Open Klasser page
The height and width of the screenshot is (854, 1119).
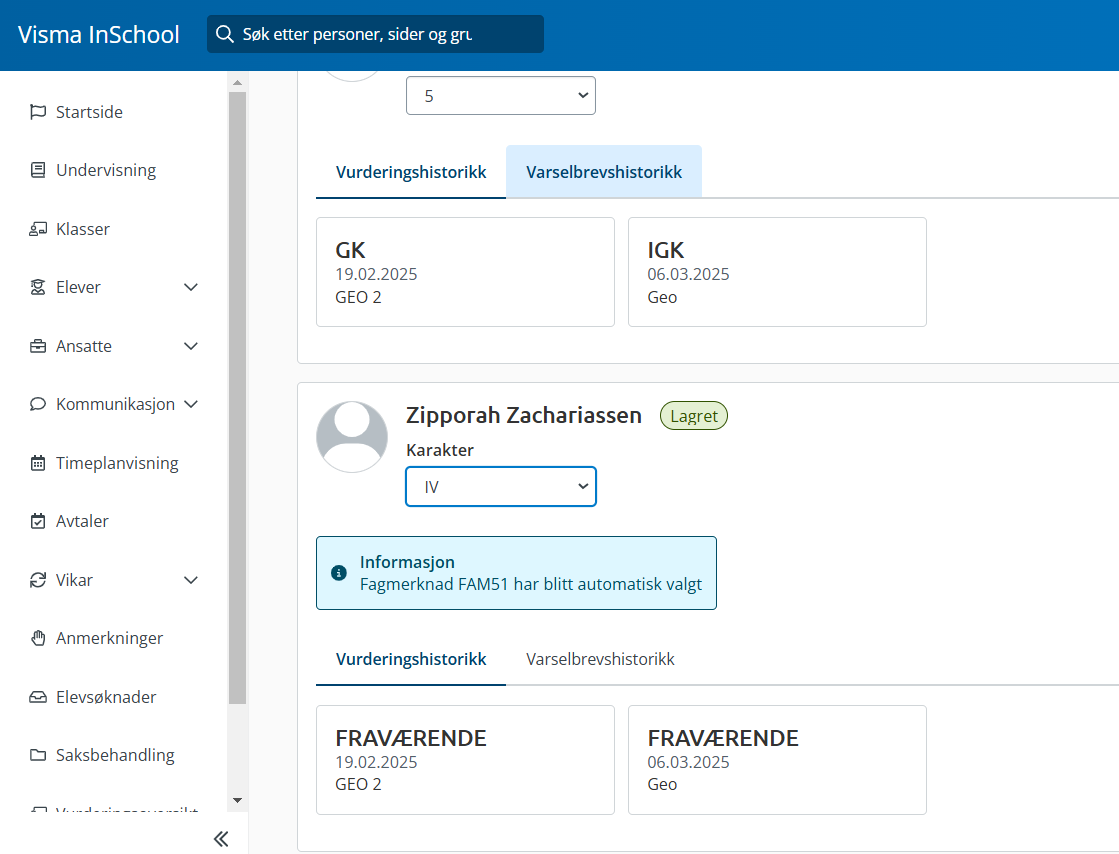coord(83,229)
